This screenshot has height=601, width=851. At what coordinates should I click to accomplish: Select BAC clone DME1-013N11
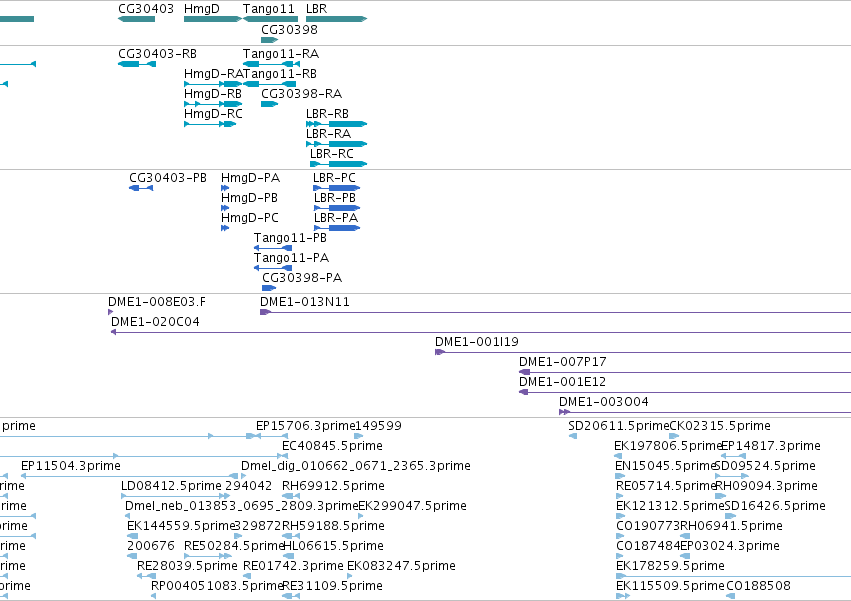click(305, 302)
